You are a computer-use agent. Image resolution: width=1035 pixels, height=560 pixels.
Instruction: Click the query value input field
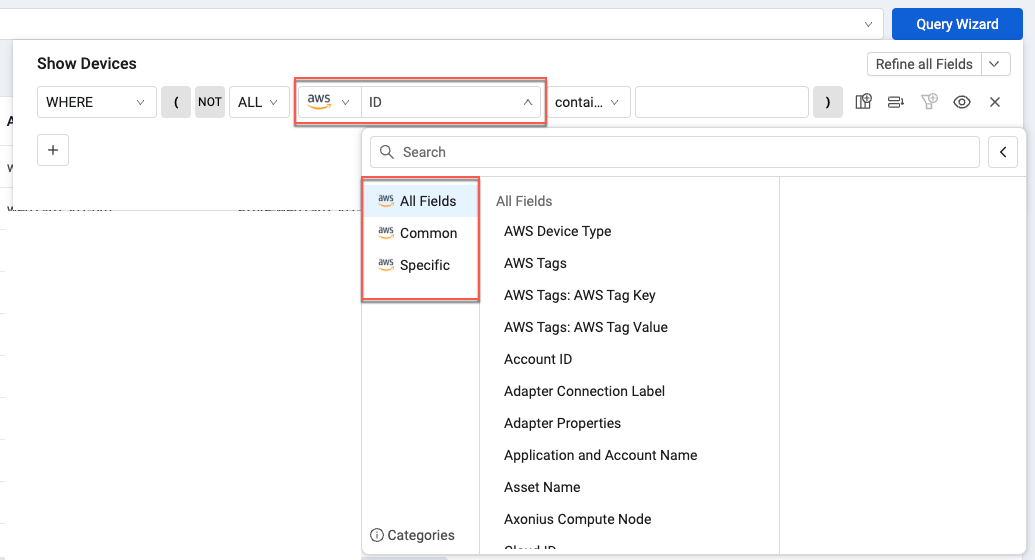coord(721,102)
